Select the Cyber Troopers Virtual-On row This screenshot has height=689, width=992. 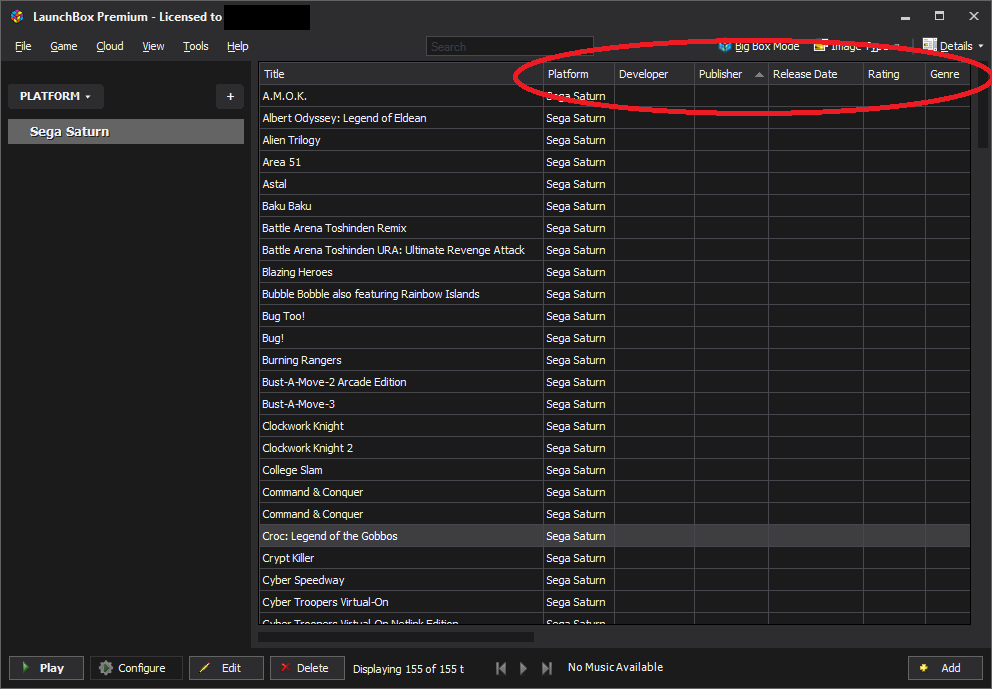[614, 602]
